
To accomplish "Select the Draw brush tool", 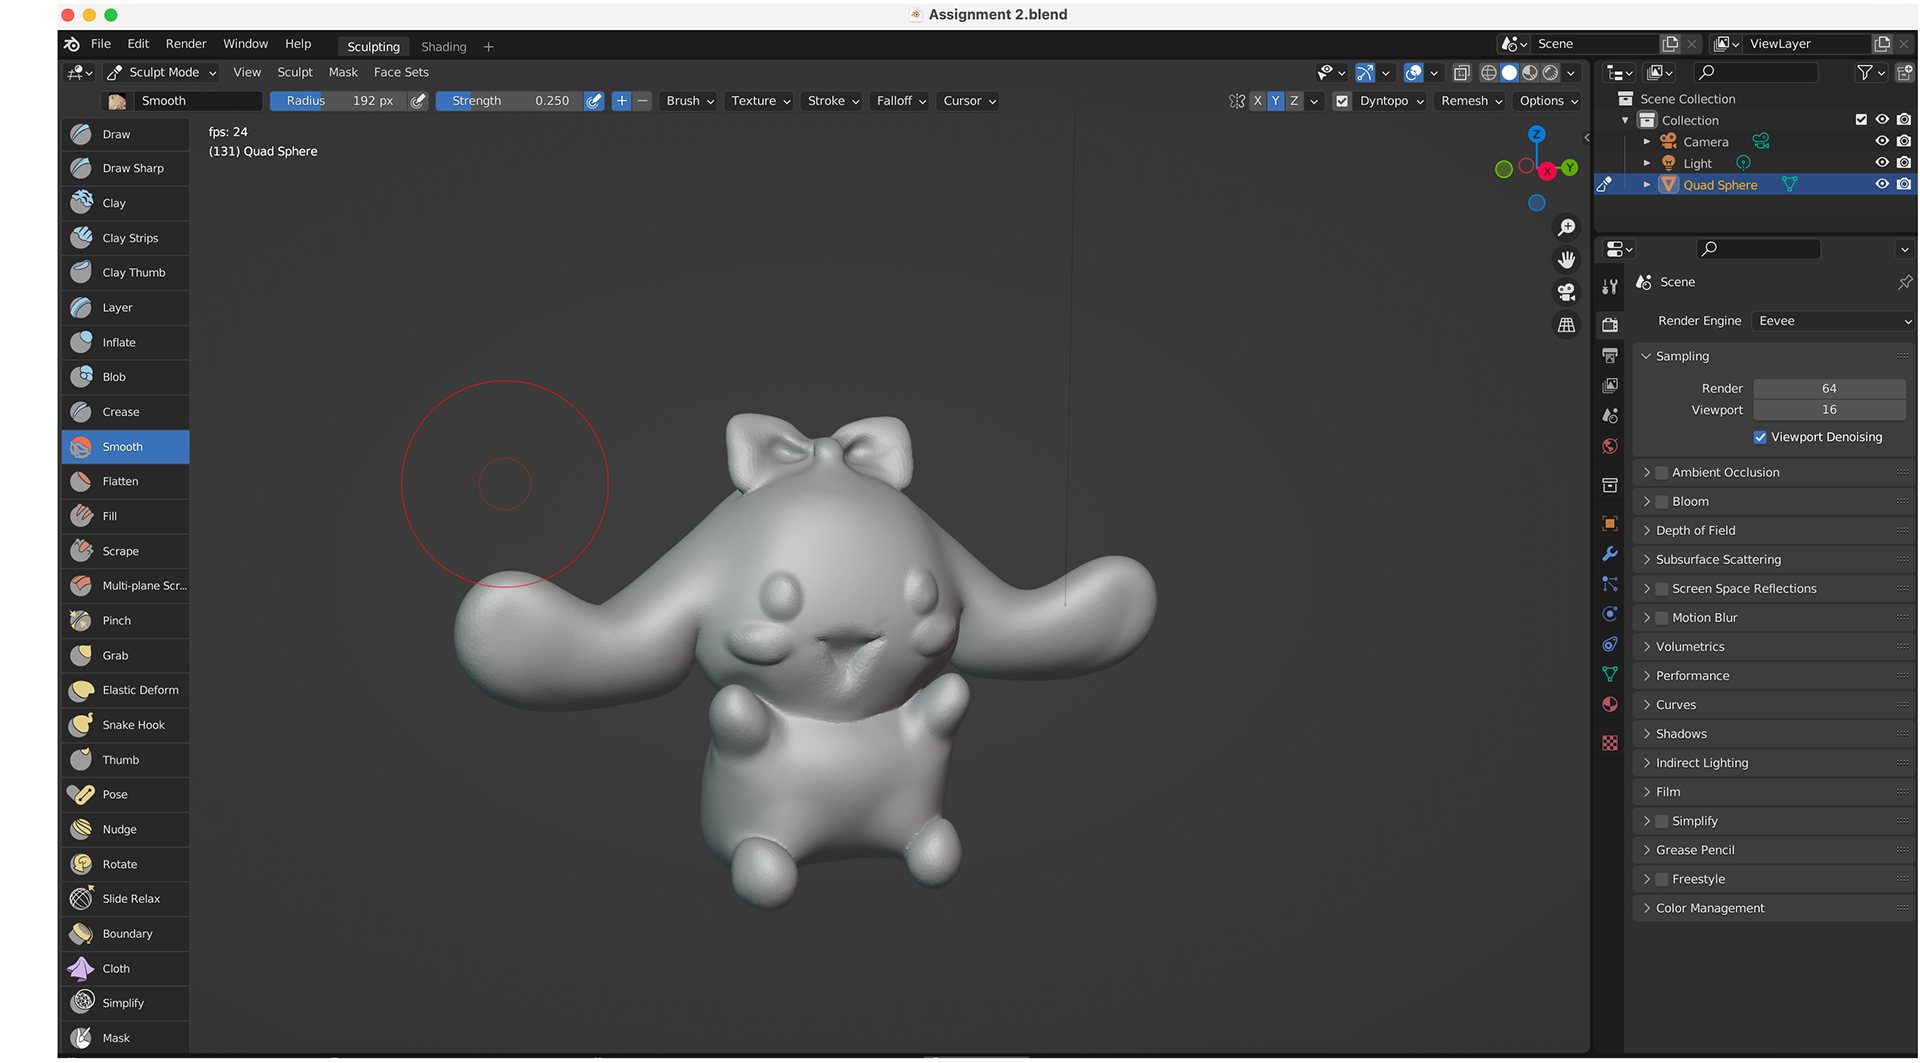I will tap(125, 134).
